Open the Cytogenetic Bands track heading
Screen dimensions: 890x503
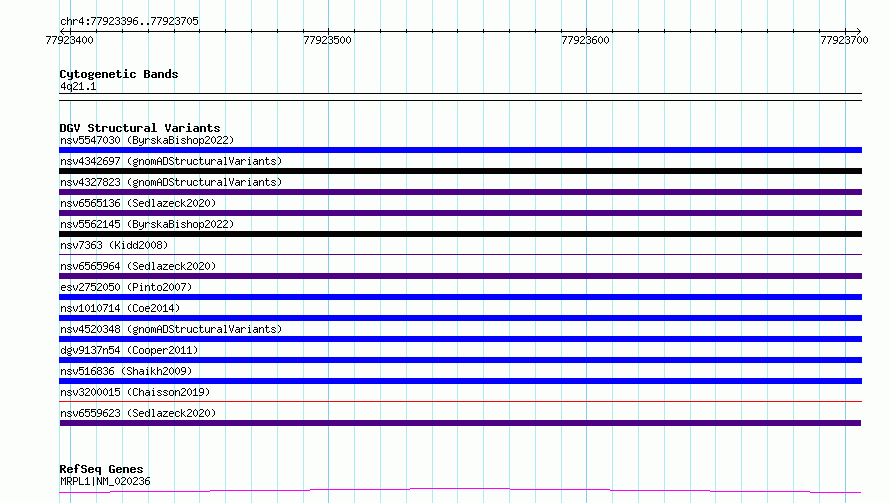pos(119,74)
